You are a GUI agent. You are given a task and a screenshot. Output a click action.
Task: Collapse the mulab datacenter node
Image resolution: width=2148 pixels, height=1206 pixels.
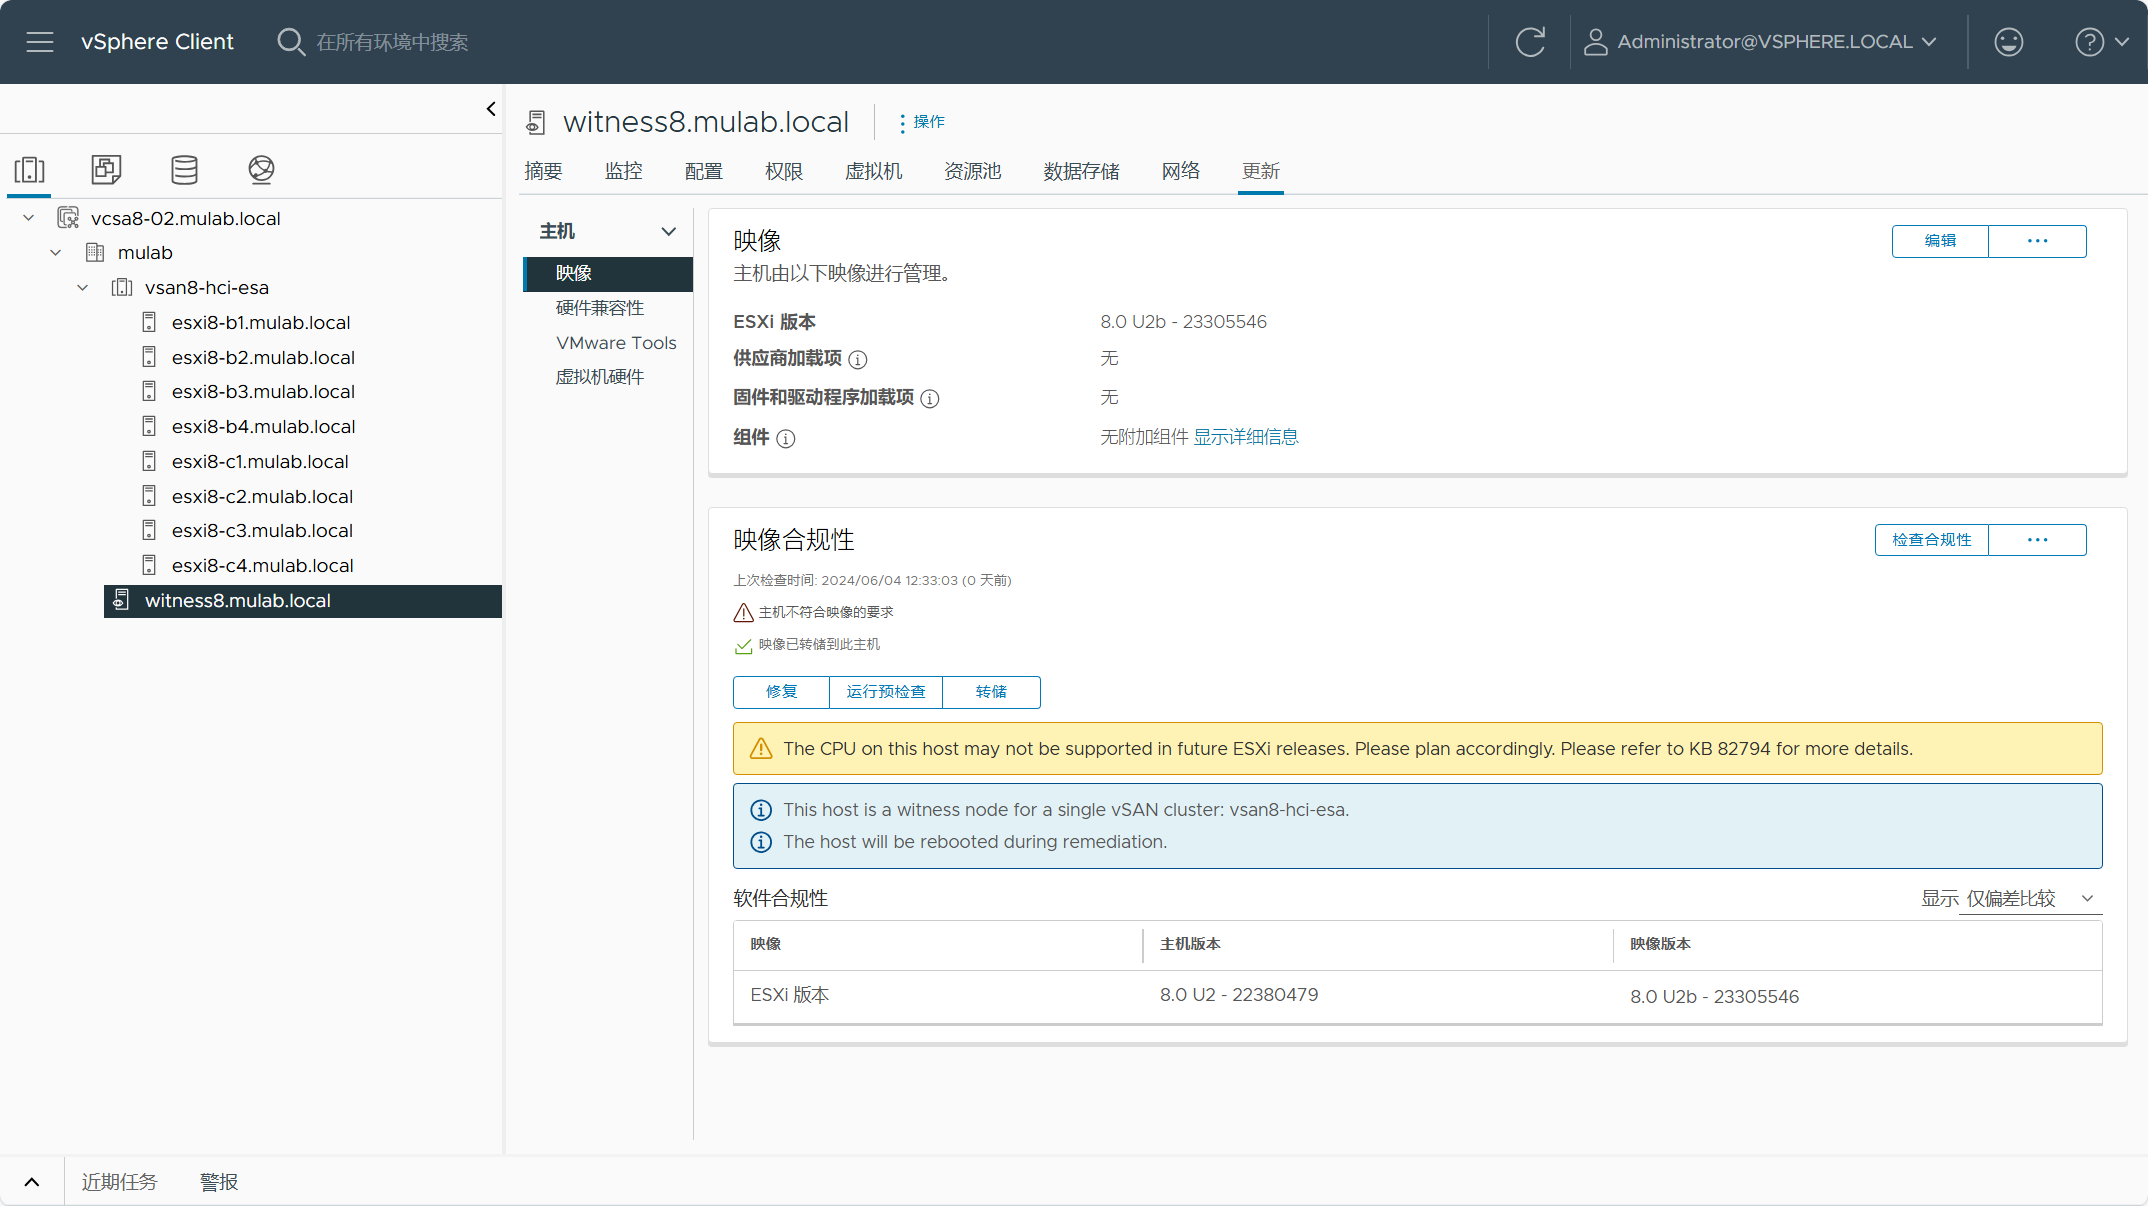56,253
